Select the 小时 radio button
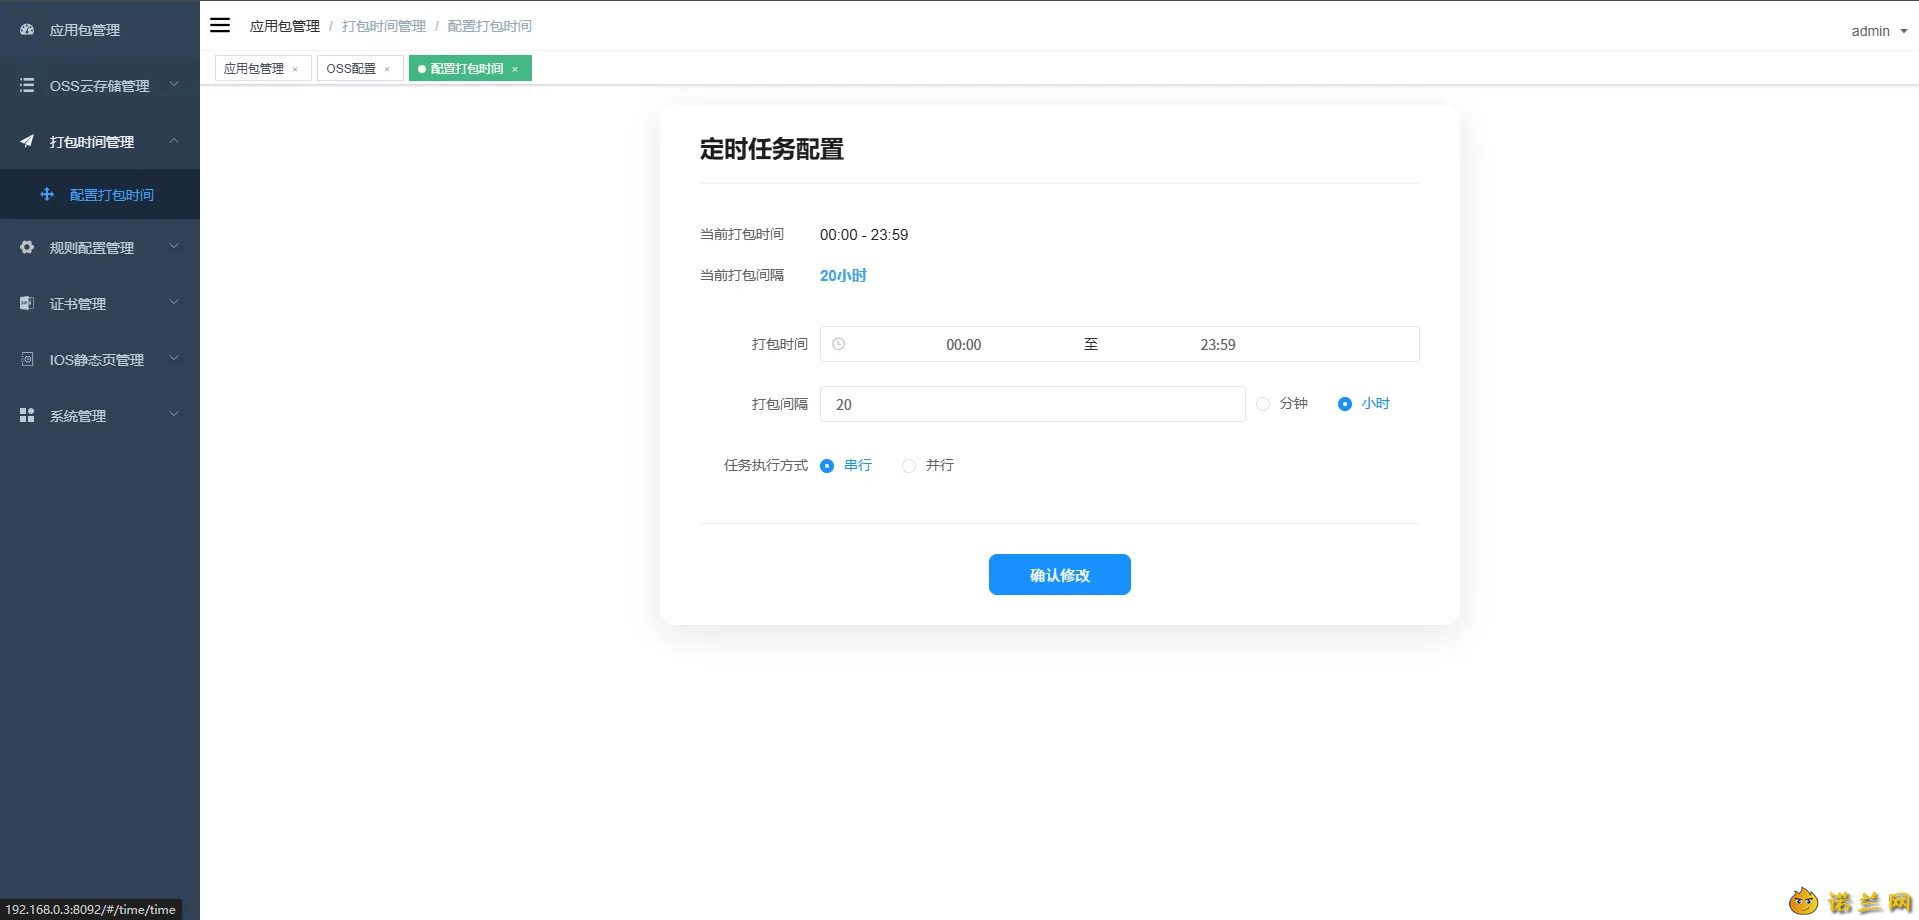The image size is (1919, 920). pos(1345,404)
